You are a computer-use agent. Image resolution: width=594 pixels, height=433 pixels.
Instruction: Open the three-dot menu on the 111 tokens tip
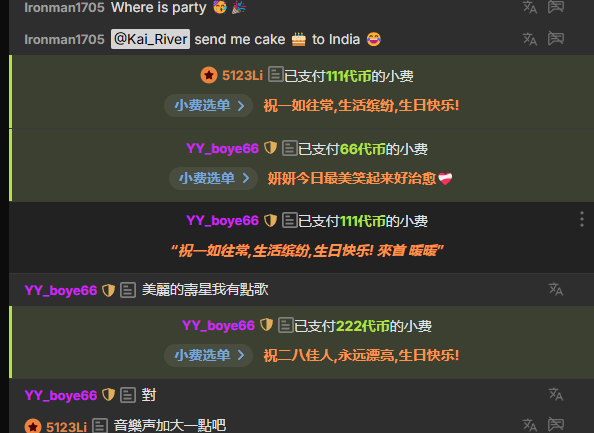click(x=582, y=219)
